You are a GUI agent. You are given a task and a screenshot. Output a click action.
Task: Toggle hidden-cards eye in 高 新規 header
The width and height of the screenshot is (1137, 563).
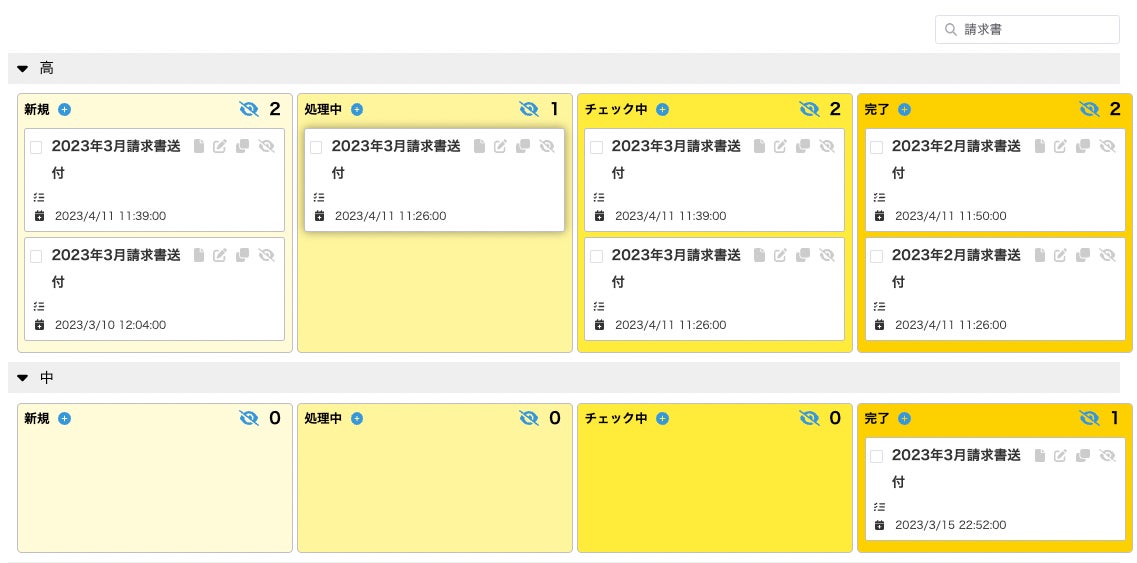[x=249, y=110]
